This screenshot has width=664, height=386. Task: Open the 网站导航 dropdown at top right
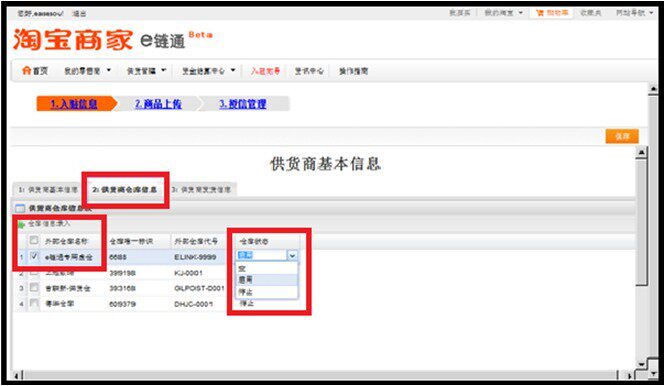(x=651, y=13)
